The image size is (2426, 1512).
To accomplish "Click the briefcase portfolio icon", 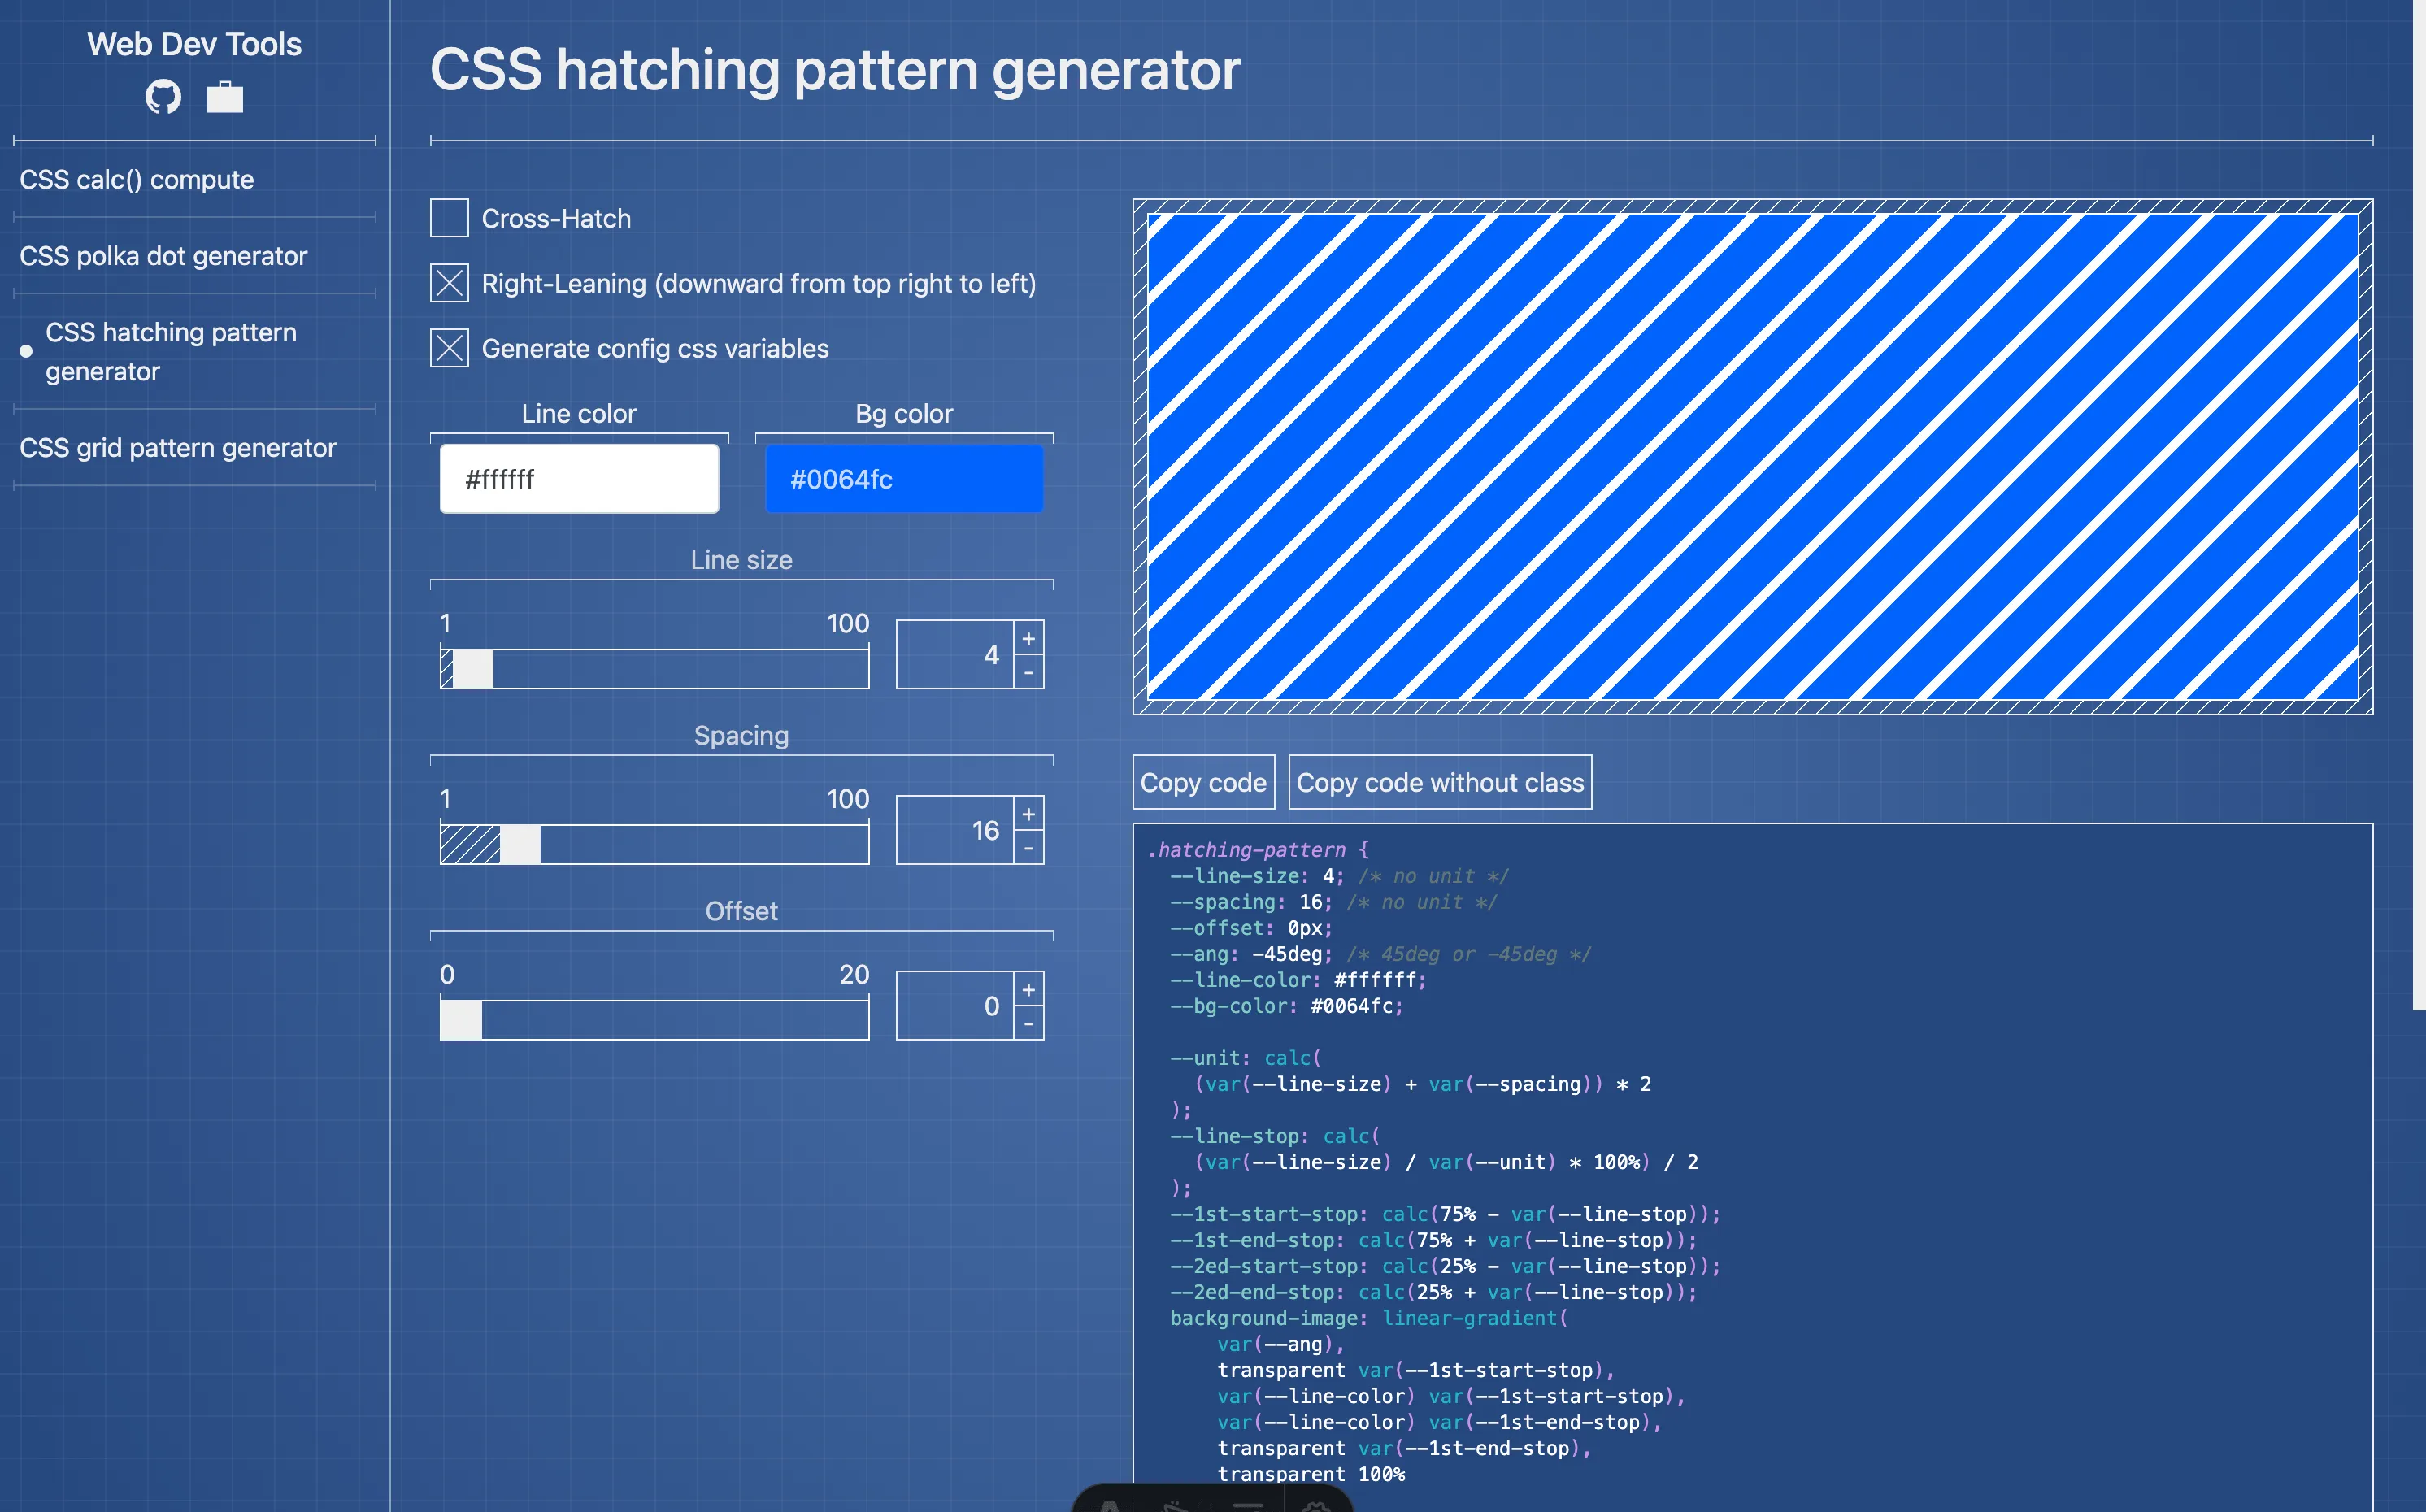I will point(225,97).
